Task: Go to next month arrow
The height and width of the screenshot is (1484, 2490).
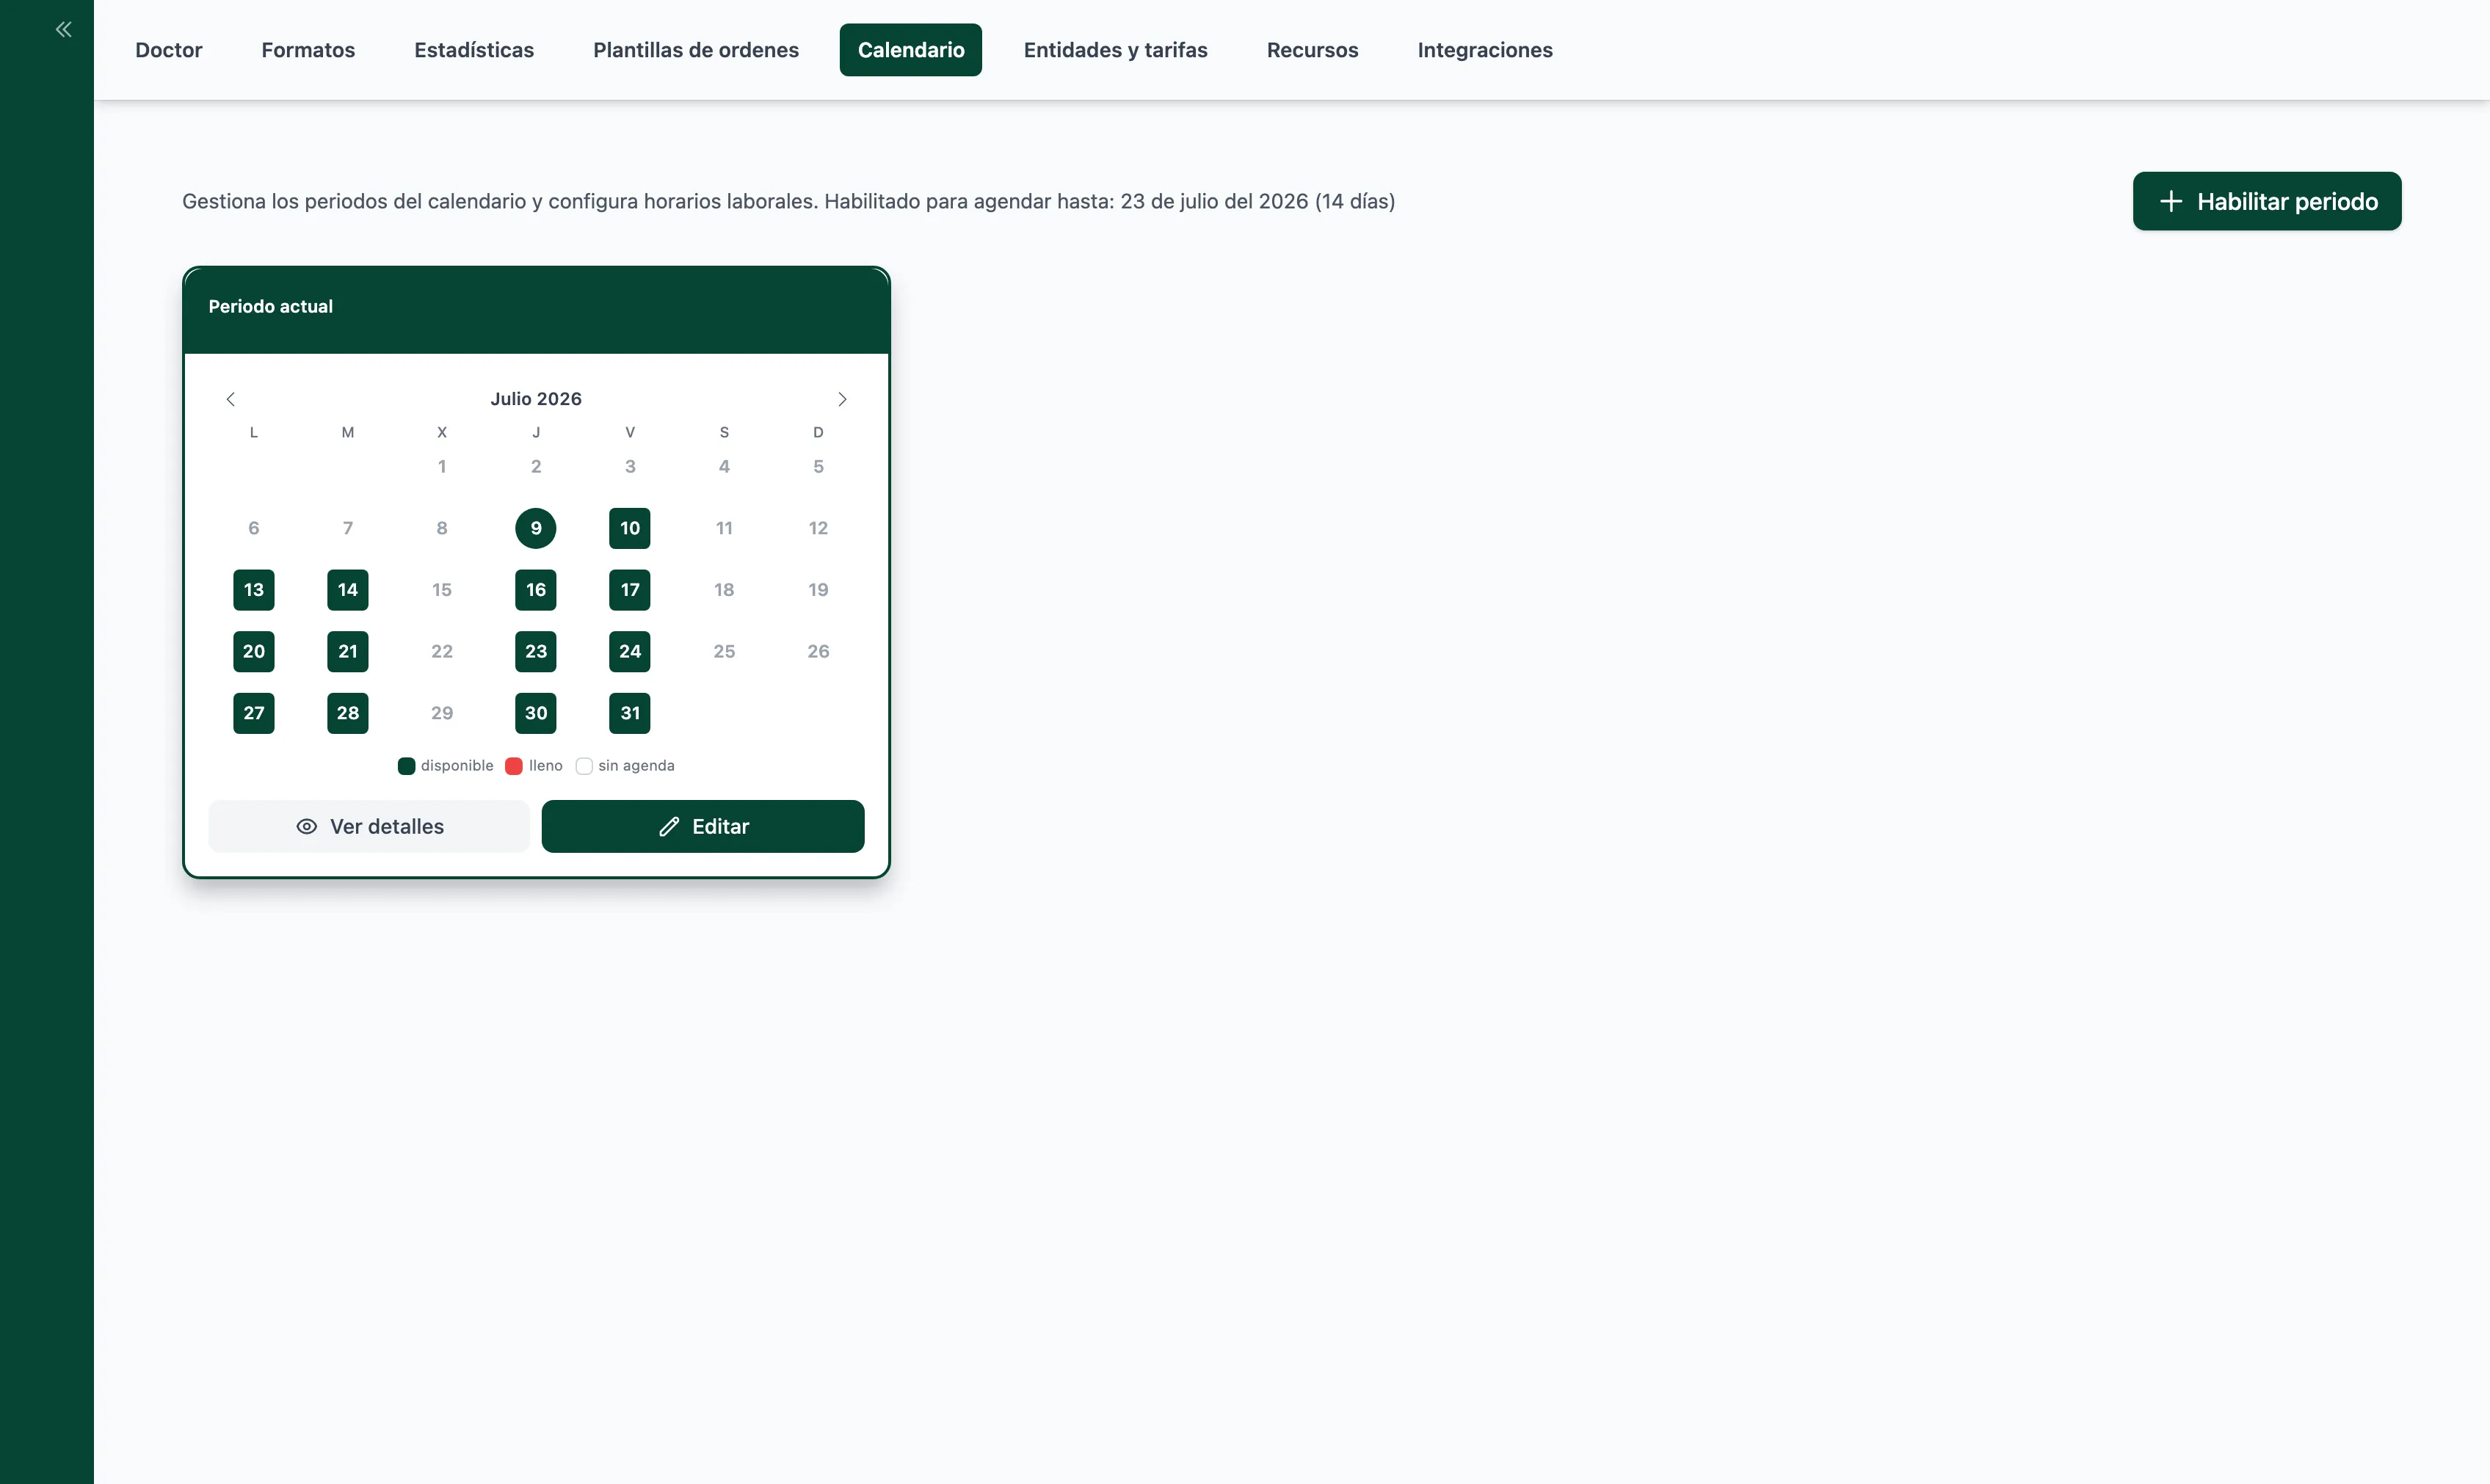Action: point(842,399)
